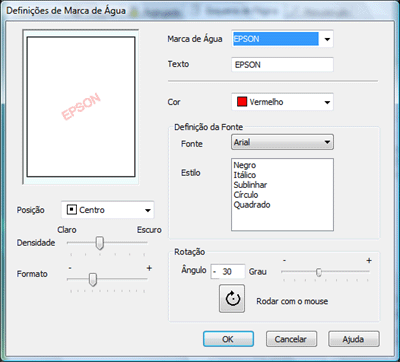
Task: Click the rotation angle slider handle
Action: (319, 272)
